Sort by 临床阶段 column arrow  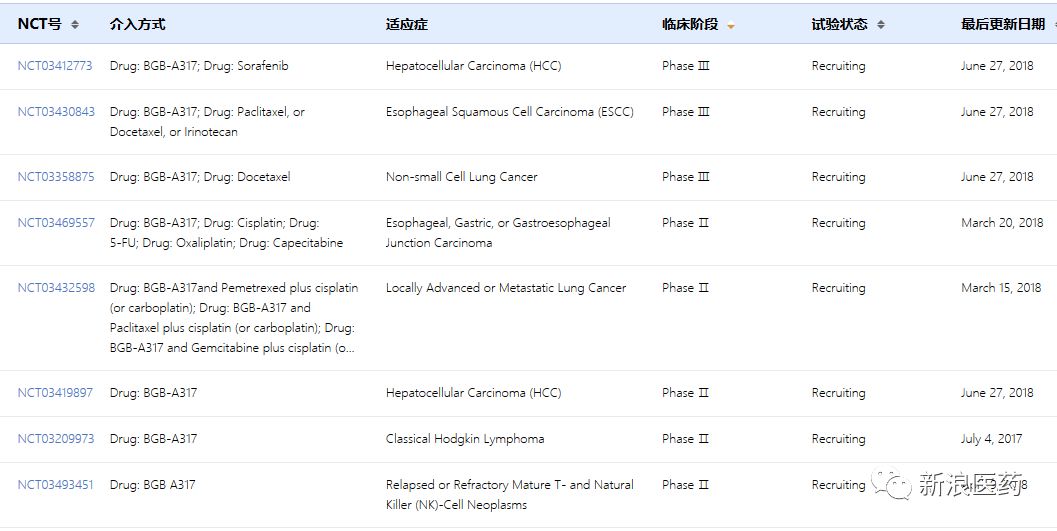pos(731,27)
